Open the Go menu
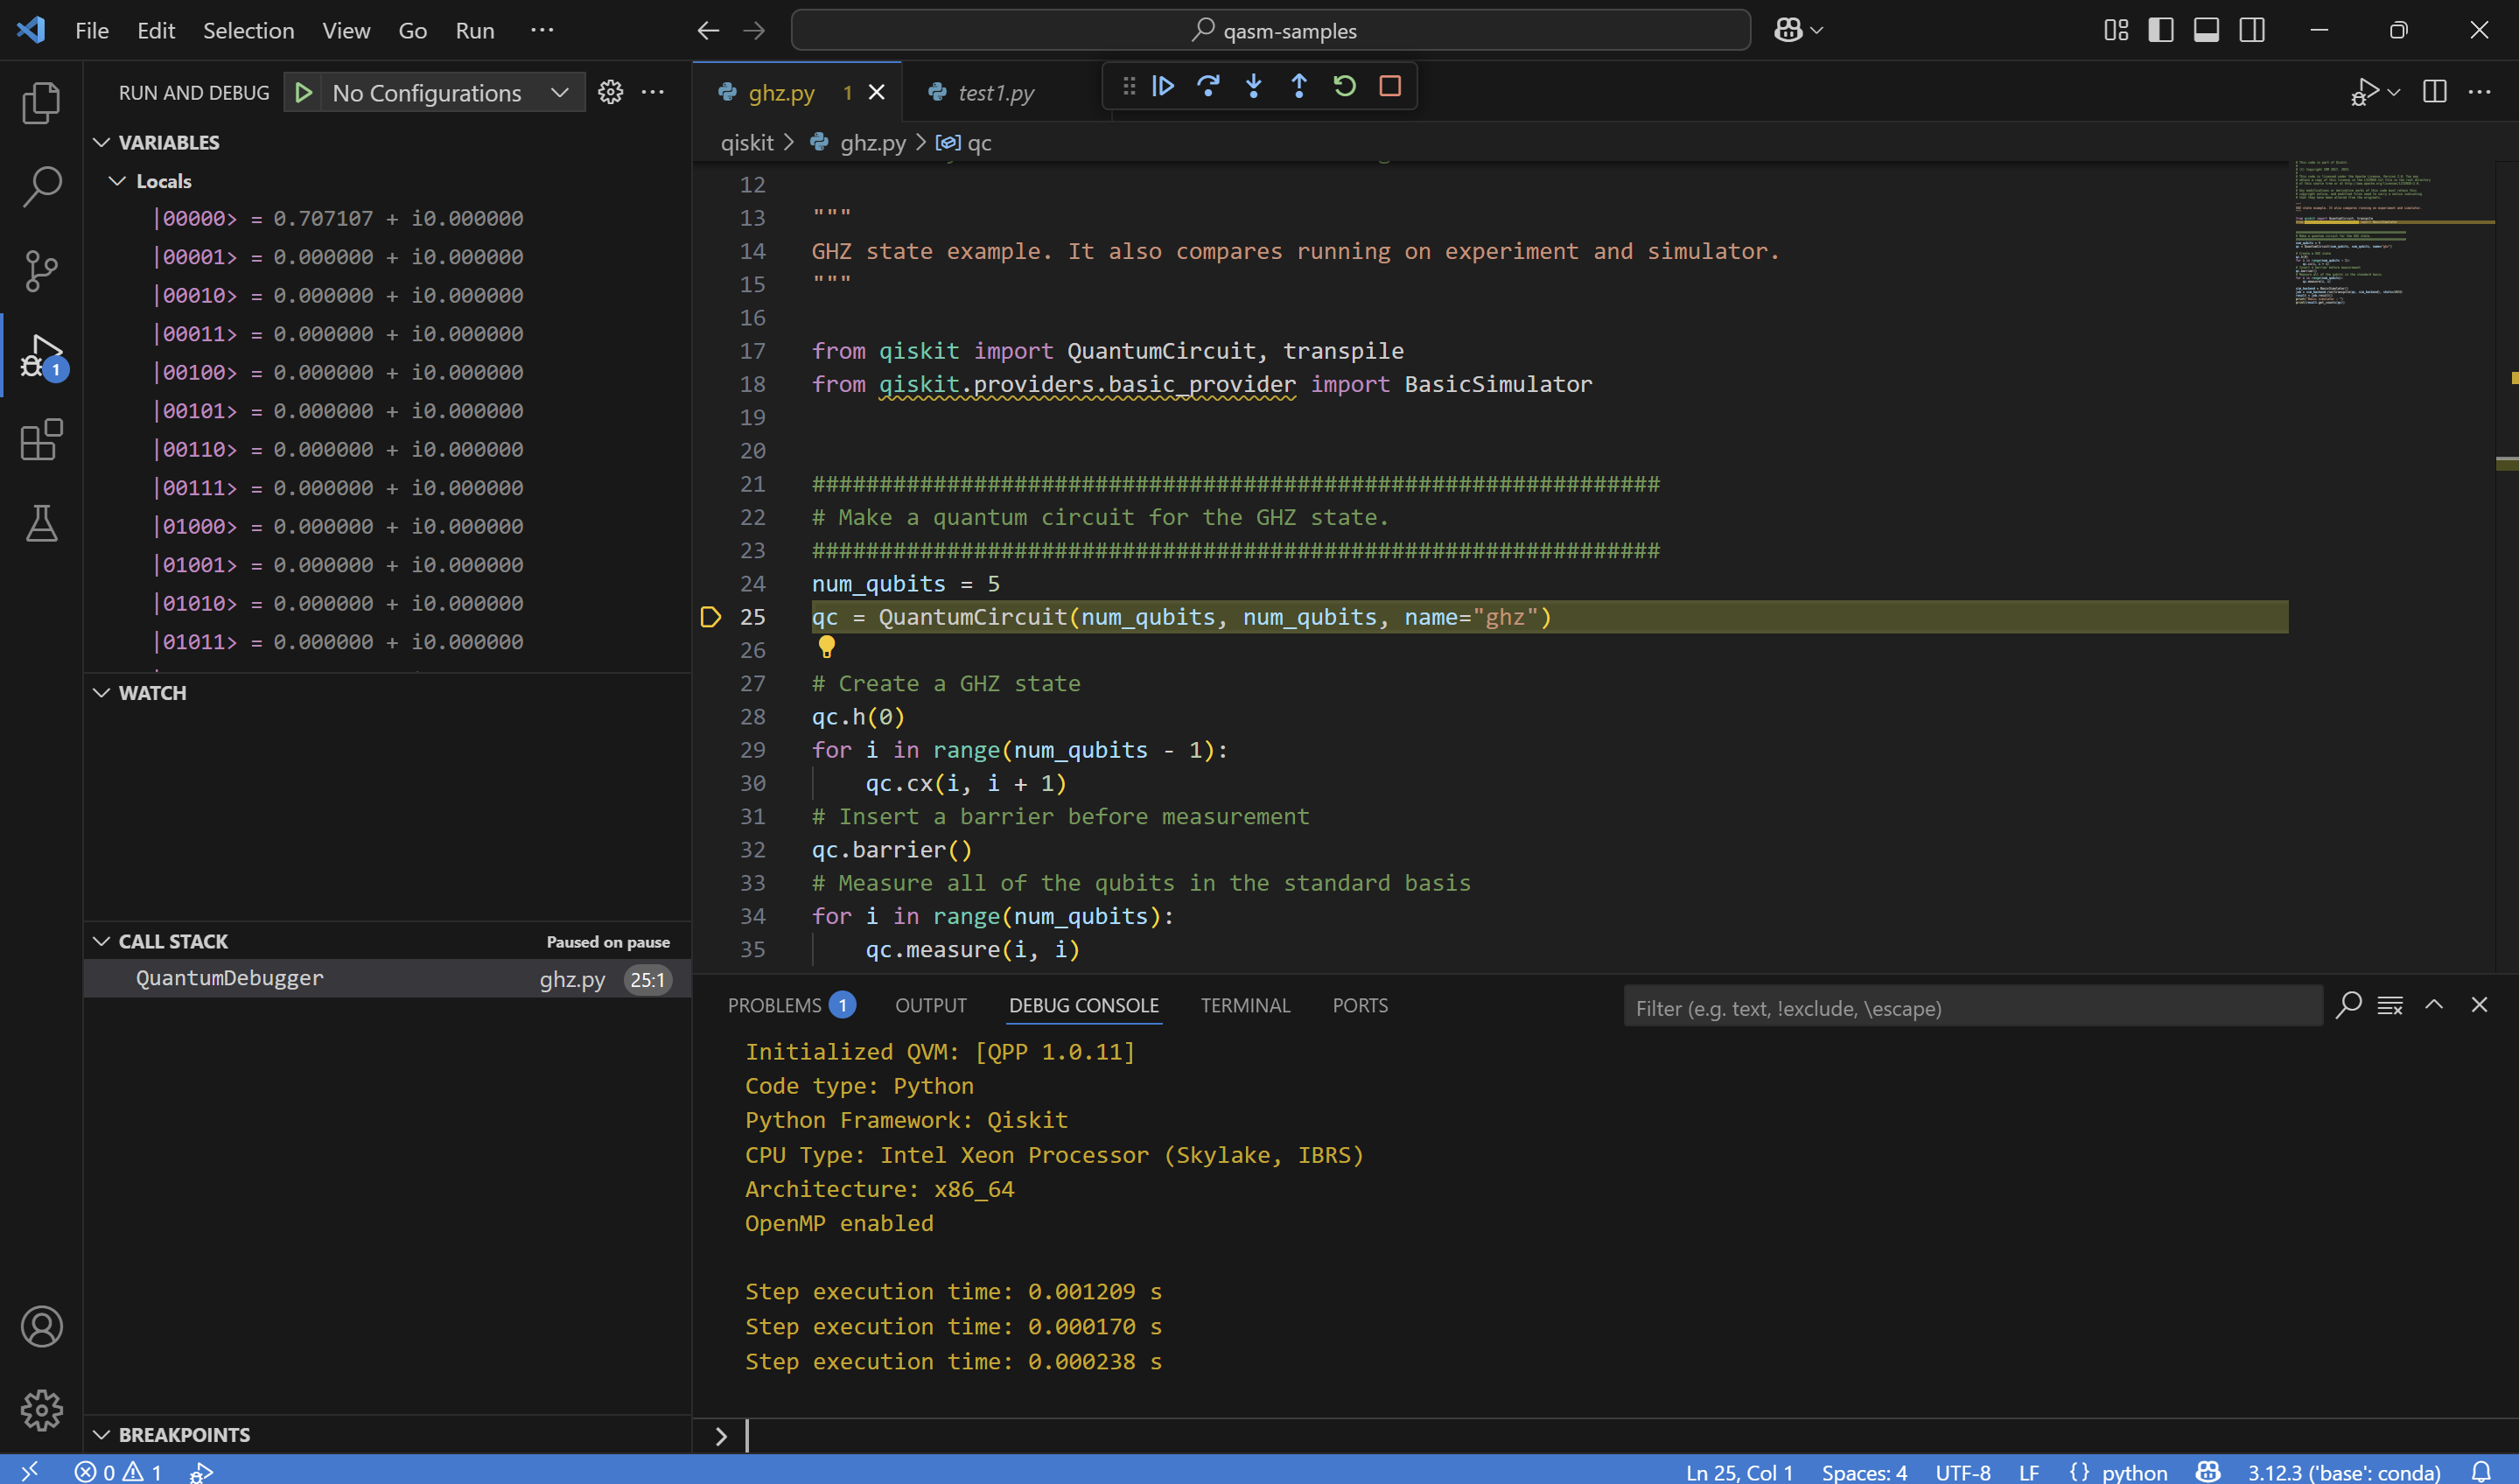This screenshot has width=2519, height=1484. pos(413,30)
